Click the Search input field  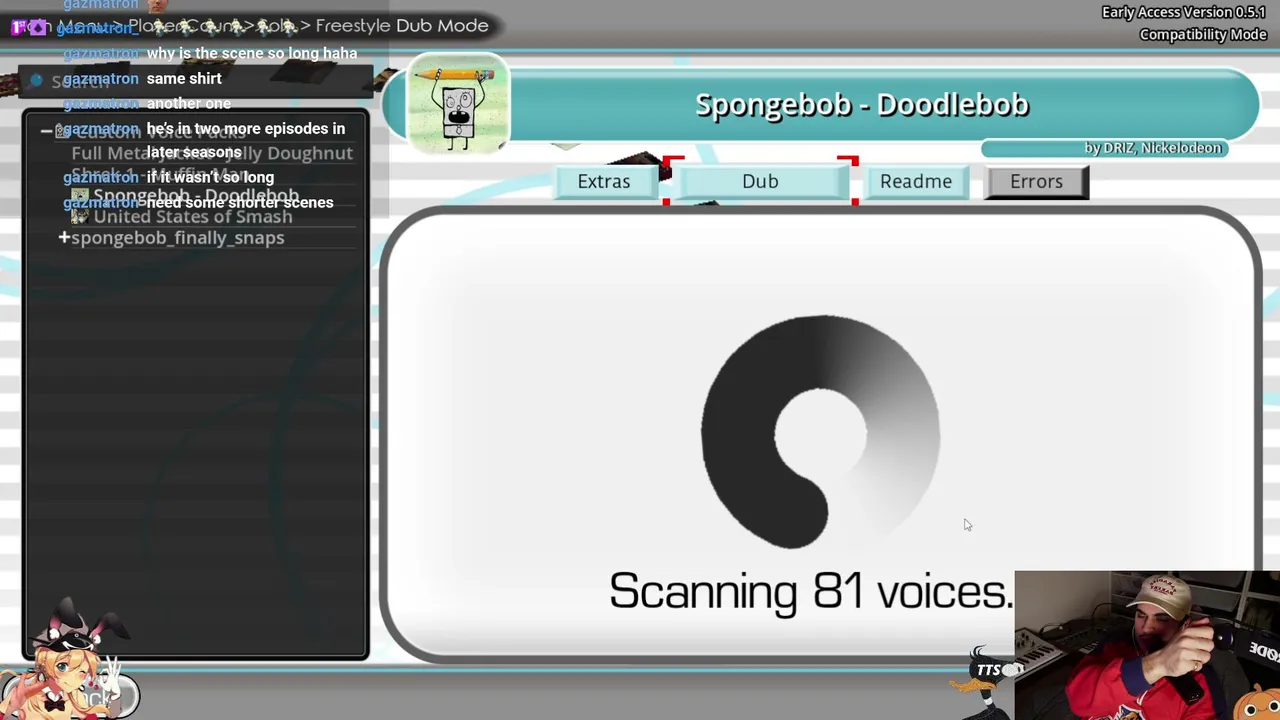pyautogui.click(x=195, y=81)
